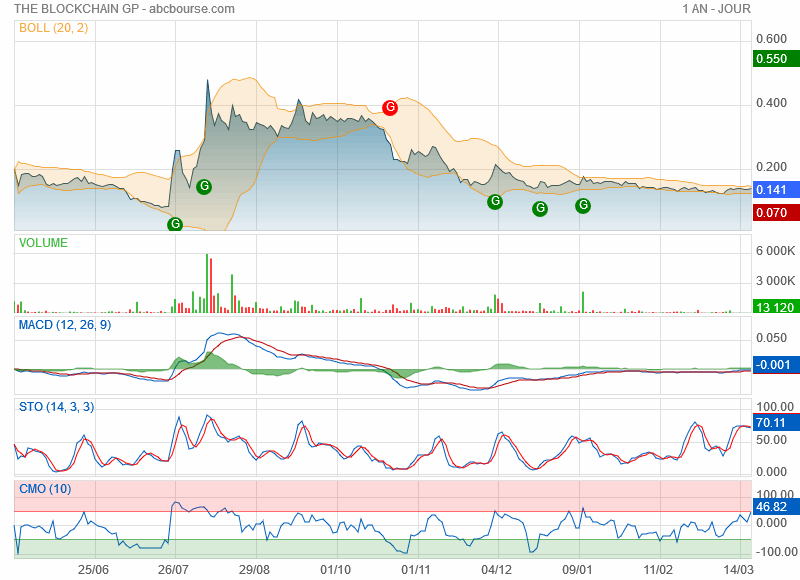The height and width of the screenshot is (580, 800).
Task: Click the green G marker at the July price low
Action: 175,224
